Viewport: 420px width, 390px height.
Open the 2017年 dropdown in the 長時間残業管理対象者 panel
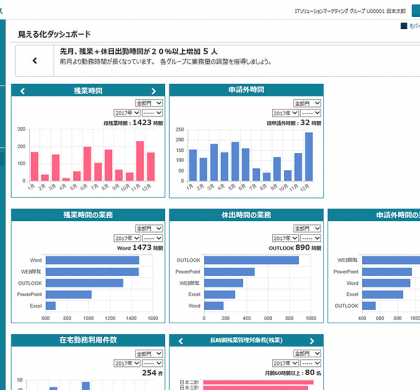(285, 363)
